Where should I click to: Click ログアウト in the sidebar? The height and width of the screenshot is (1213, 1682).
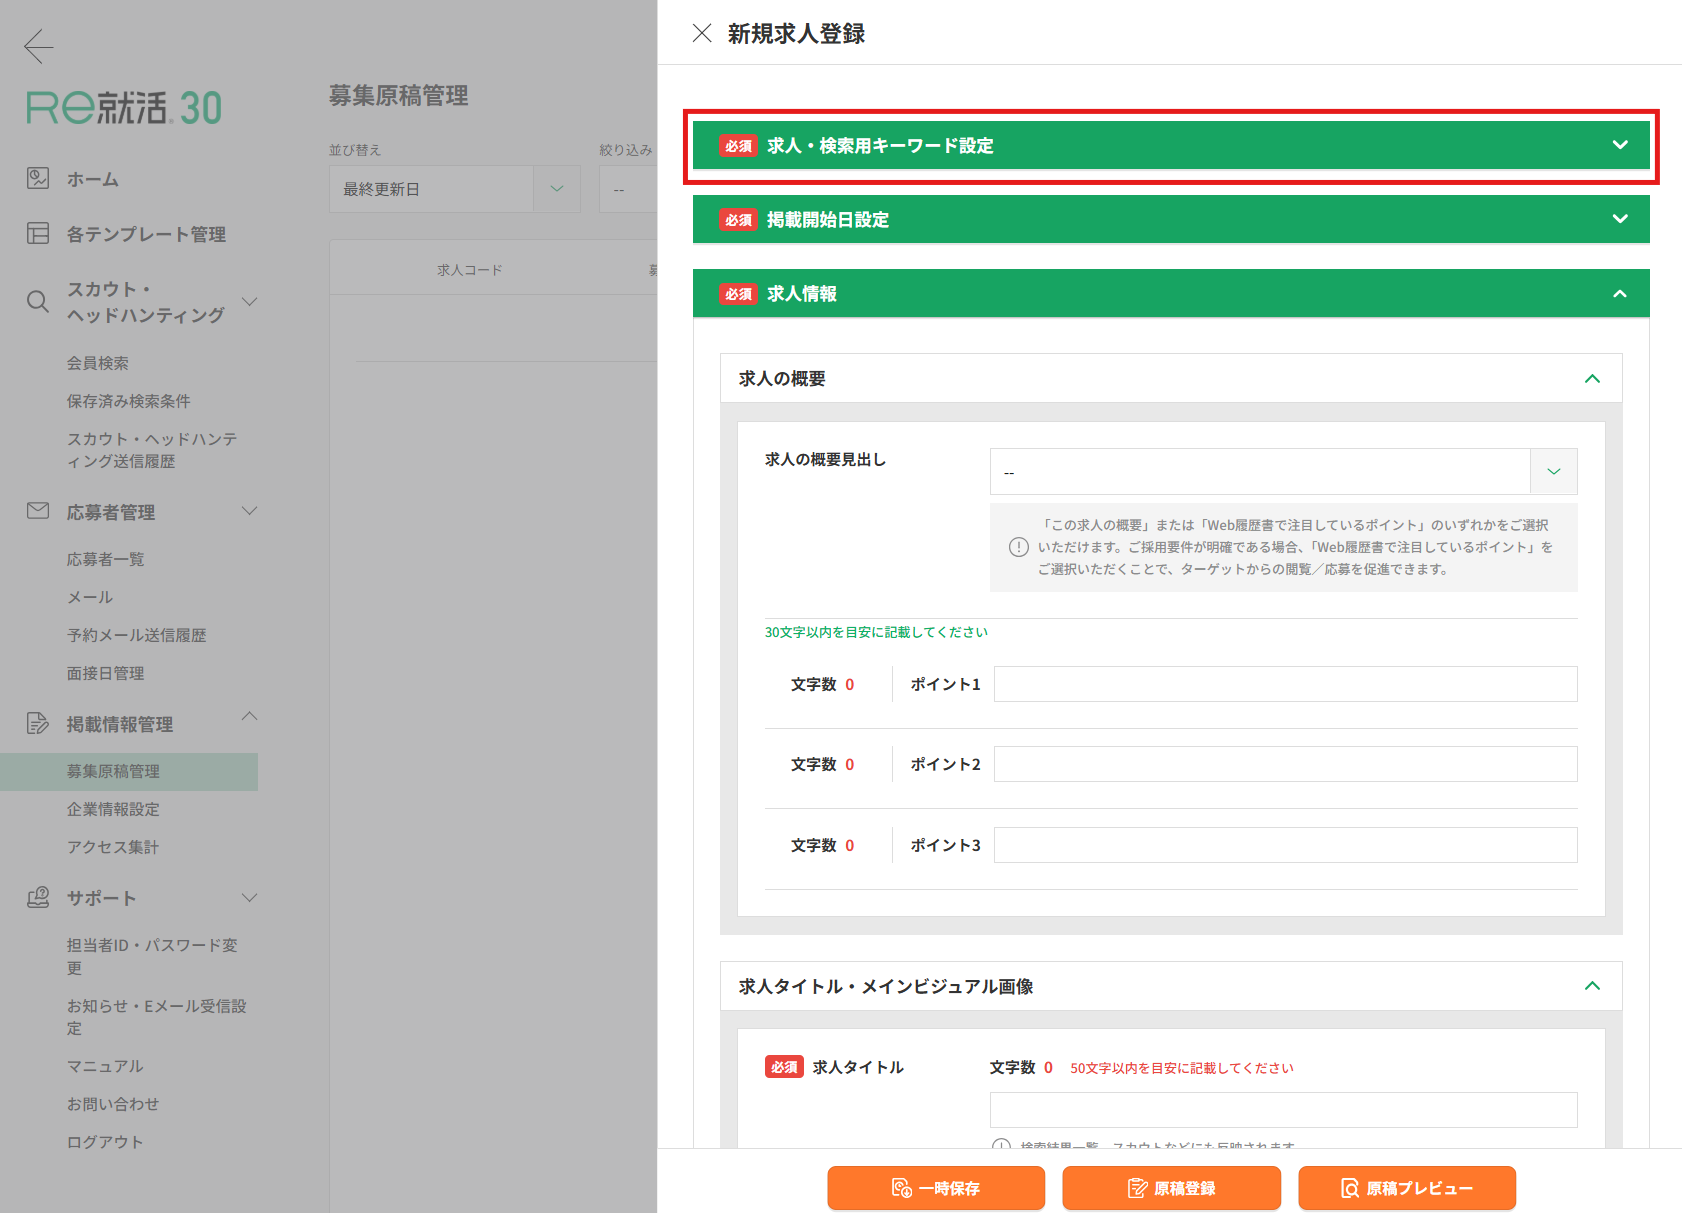pyautogui.click(x=105, y=1142)
